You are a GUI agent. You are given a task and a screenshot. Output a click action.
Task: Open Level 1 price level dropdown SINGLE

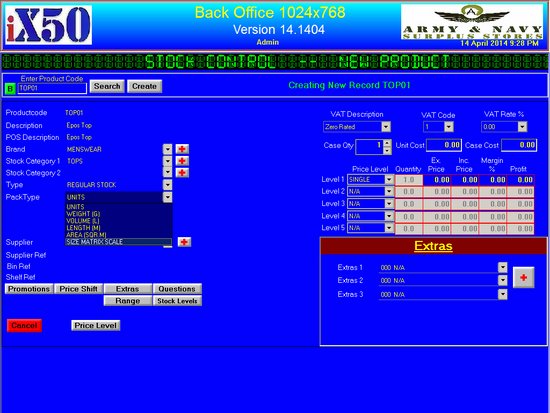[389, 180]
